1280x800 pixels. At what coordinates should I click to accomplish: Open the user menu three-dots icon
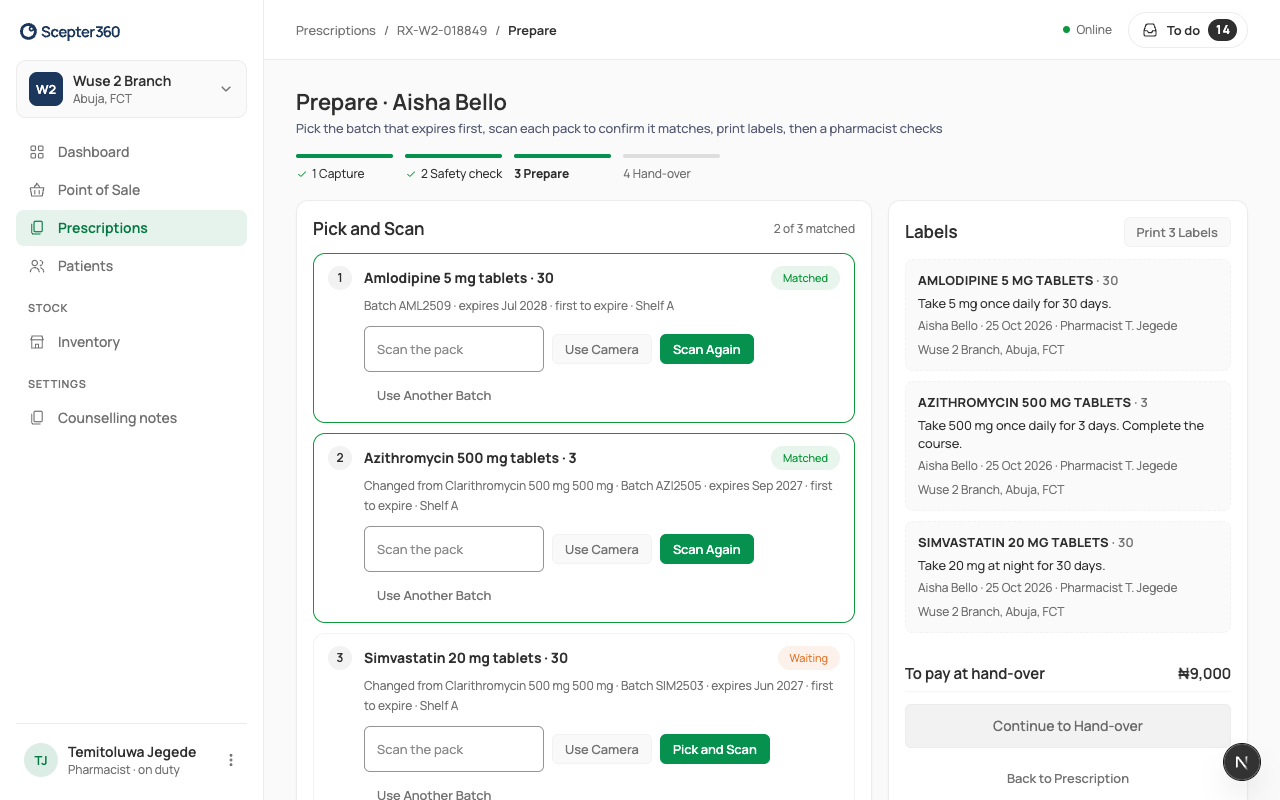pos(231,760)
